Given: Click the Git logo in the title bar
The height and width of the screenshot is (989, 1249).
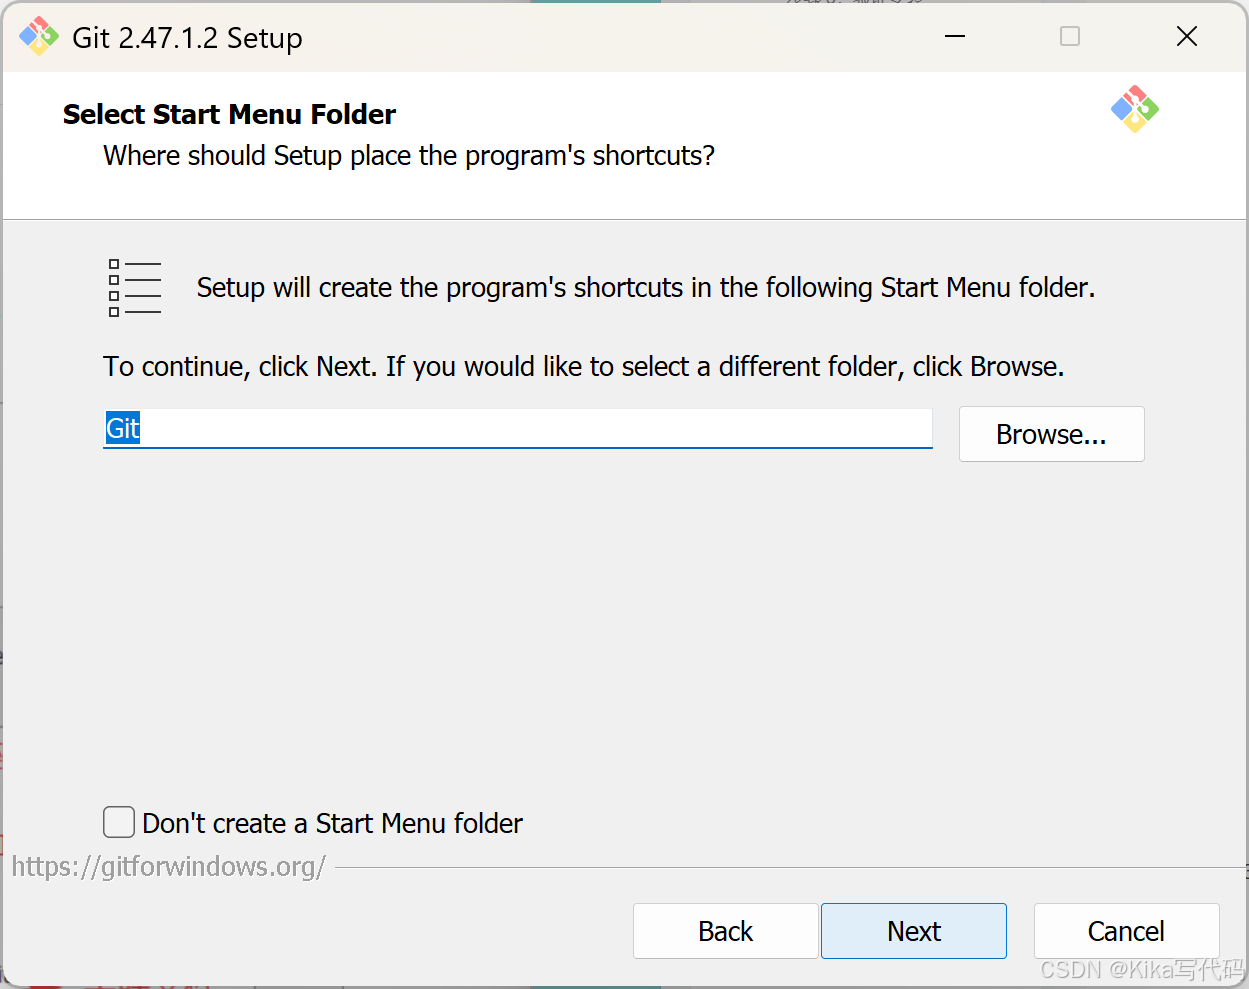Looking at the screenshot, I should [39, 37].
